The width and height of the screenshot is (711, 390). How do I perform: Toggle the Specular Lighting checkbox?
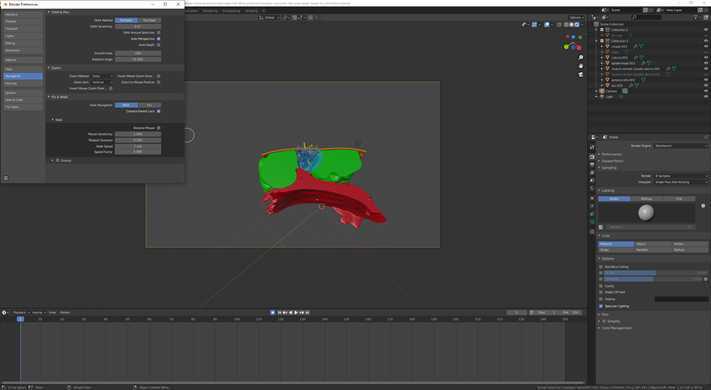click(601, 306)
